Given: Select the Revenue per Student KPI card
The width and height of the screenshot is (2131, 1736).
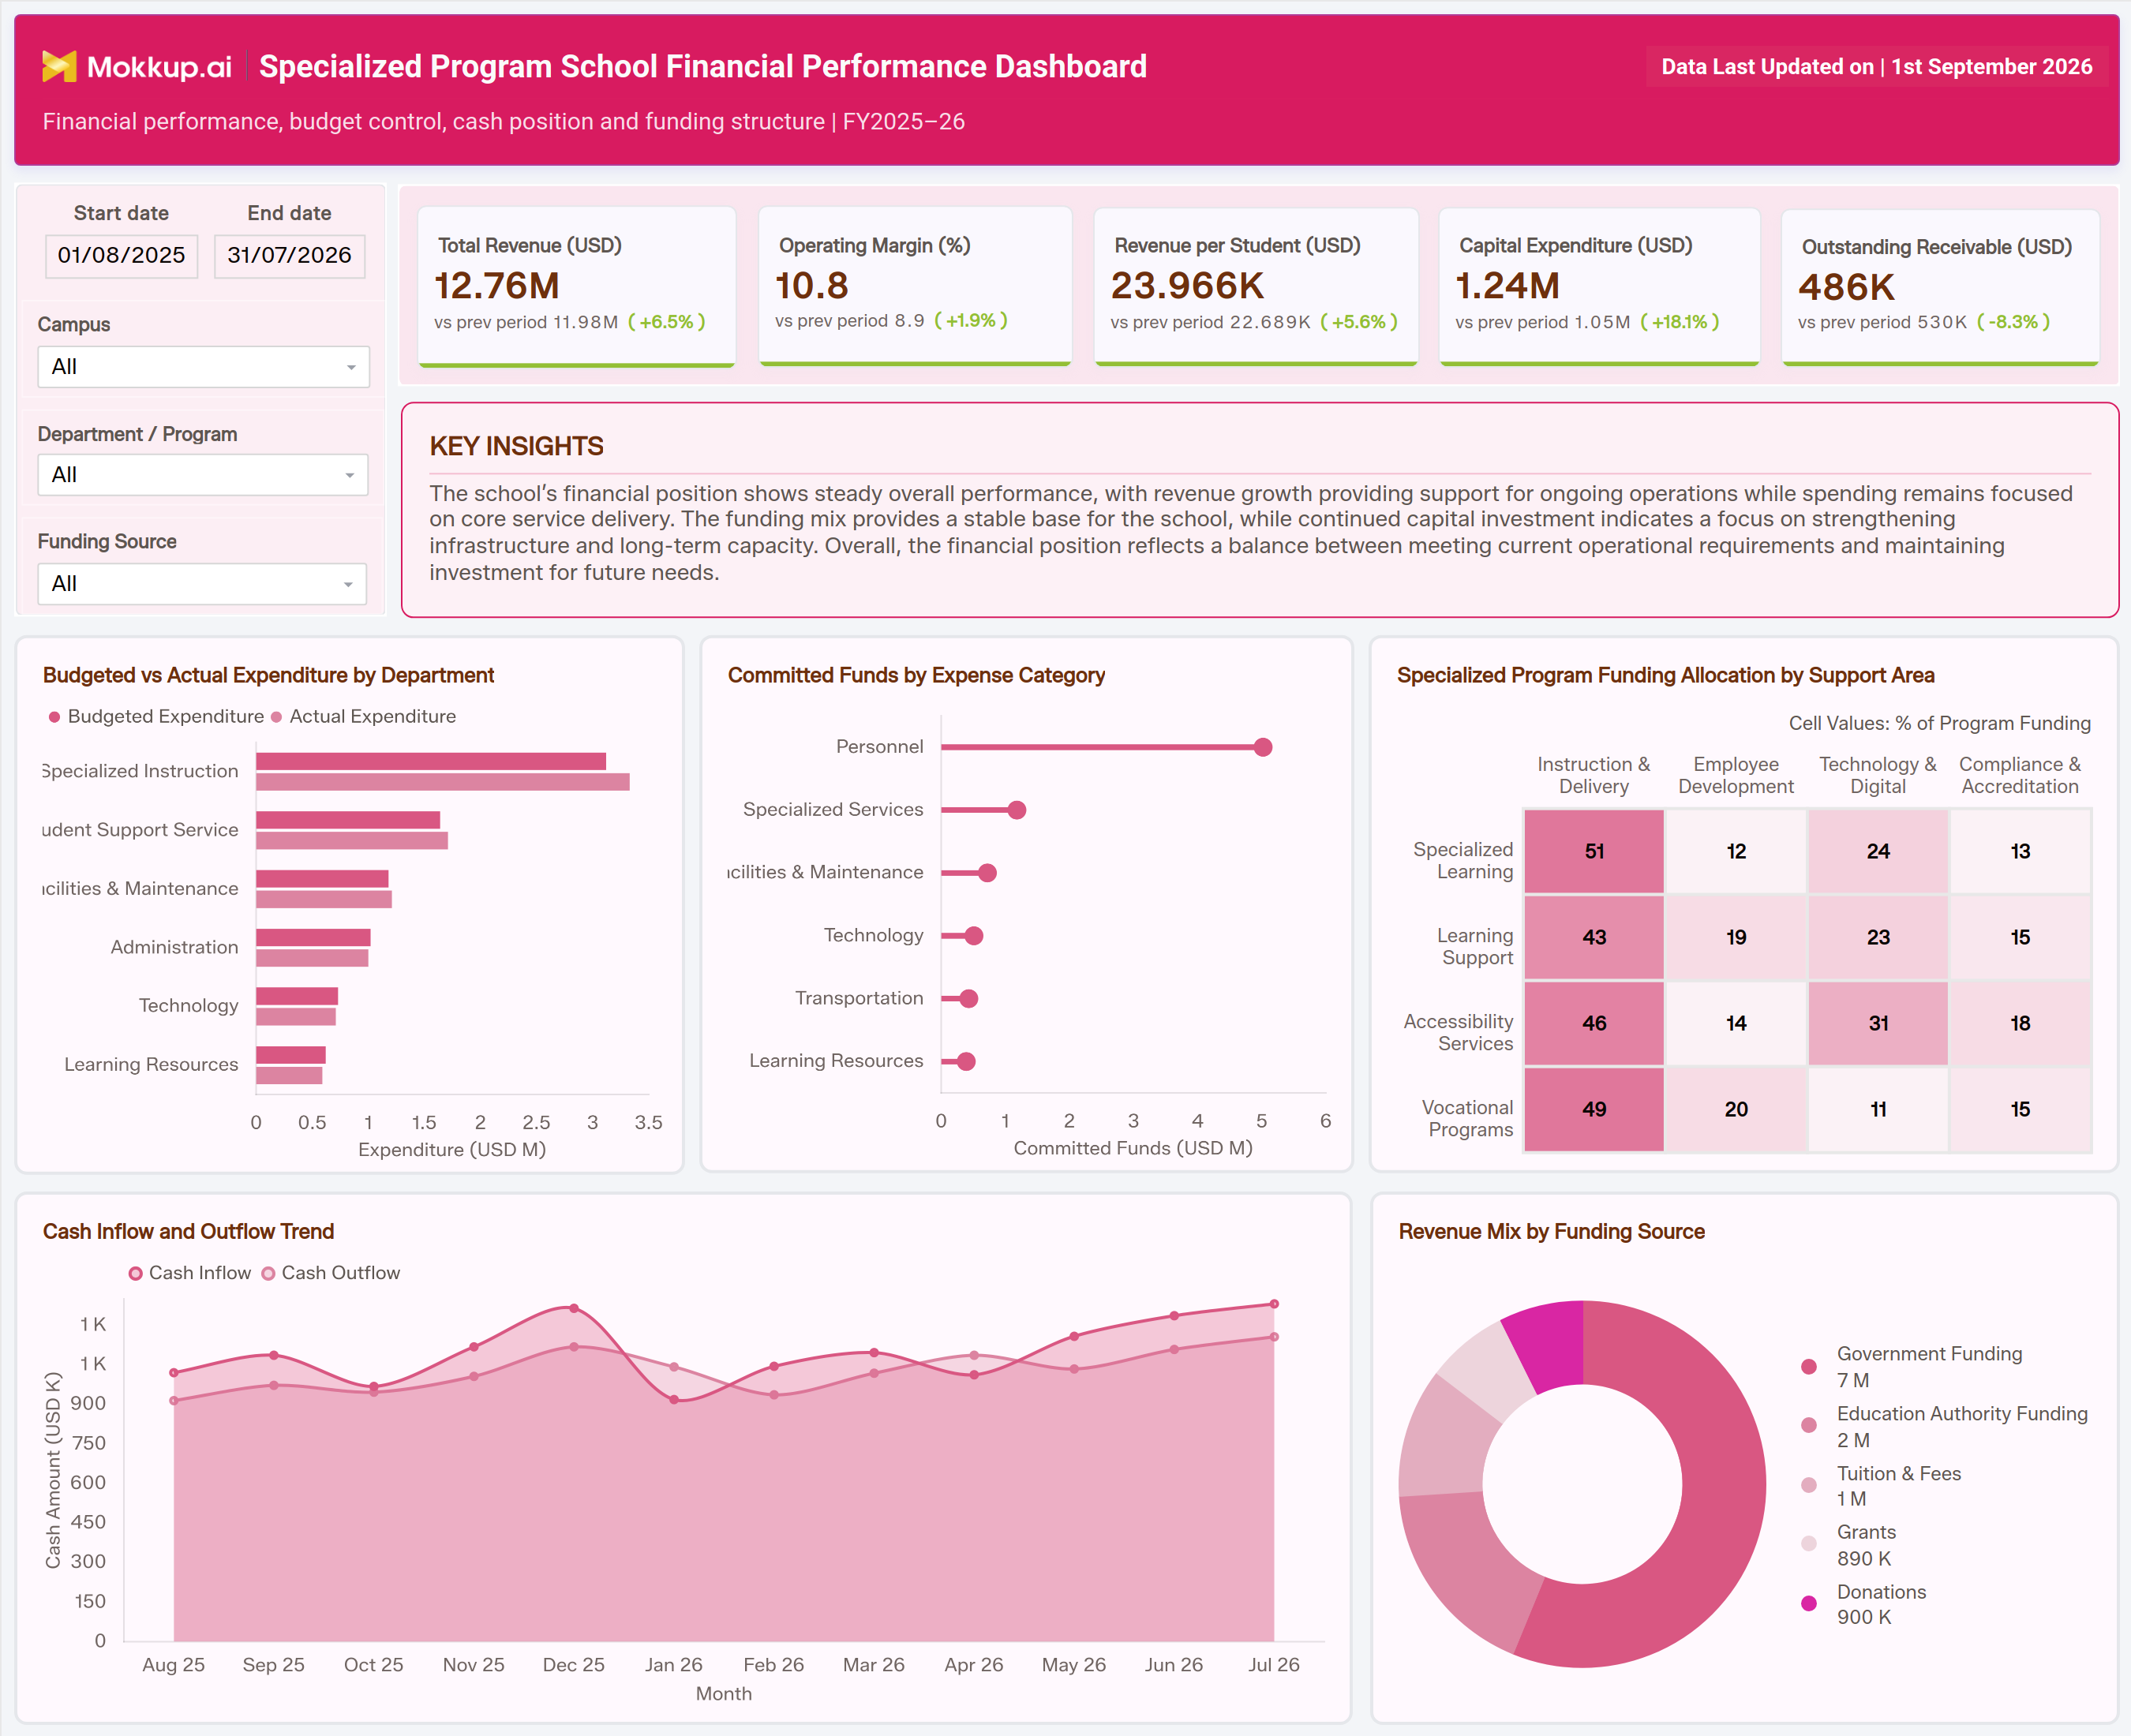Looking at the screenshot, I should pos(1256,286).
